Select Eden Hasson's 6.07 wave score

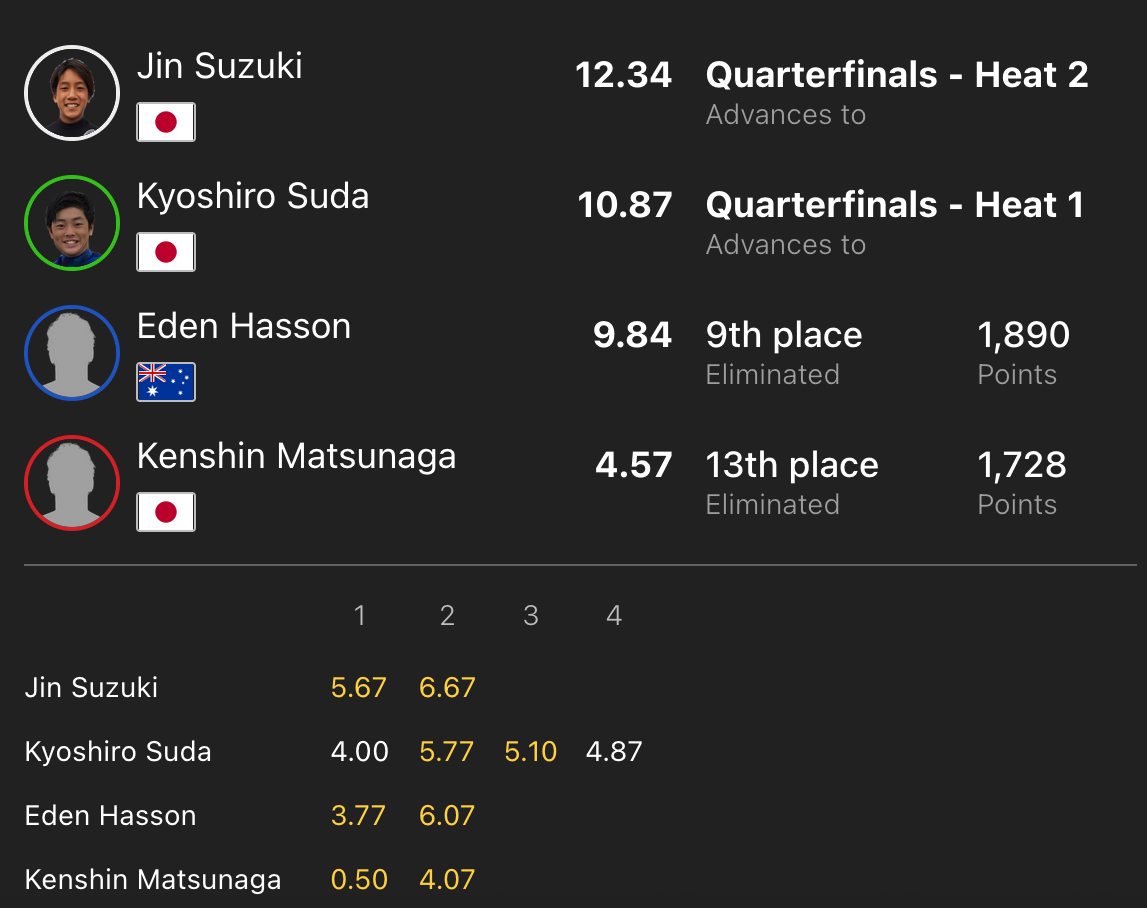coord(447,816)
